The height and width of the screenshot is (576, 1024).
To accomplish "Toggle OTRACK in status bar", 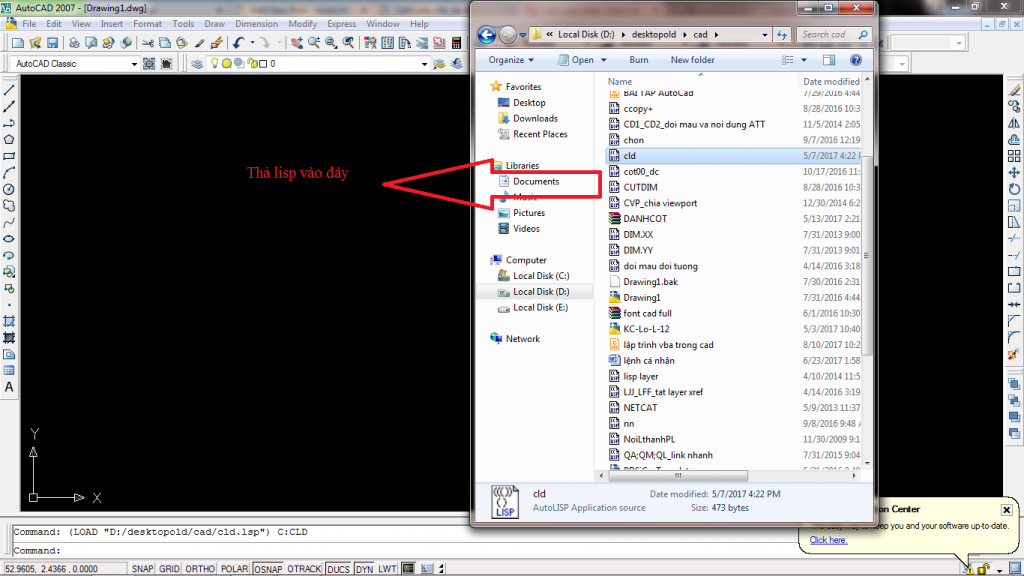I will [304, 569].
